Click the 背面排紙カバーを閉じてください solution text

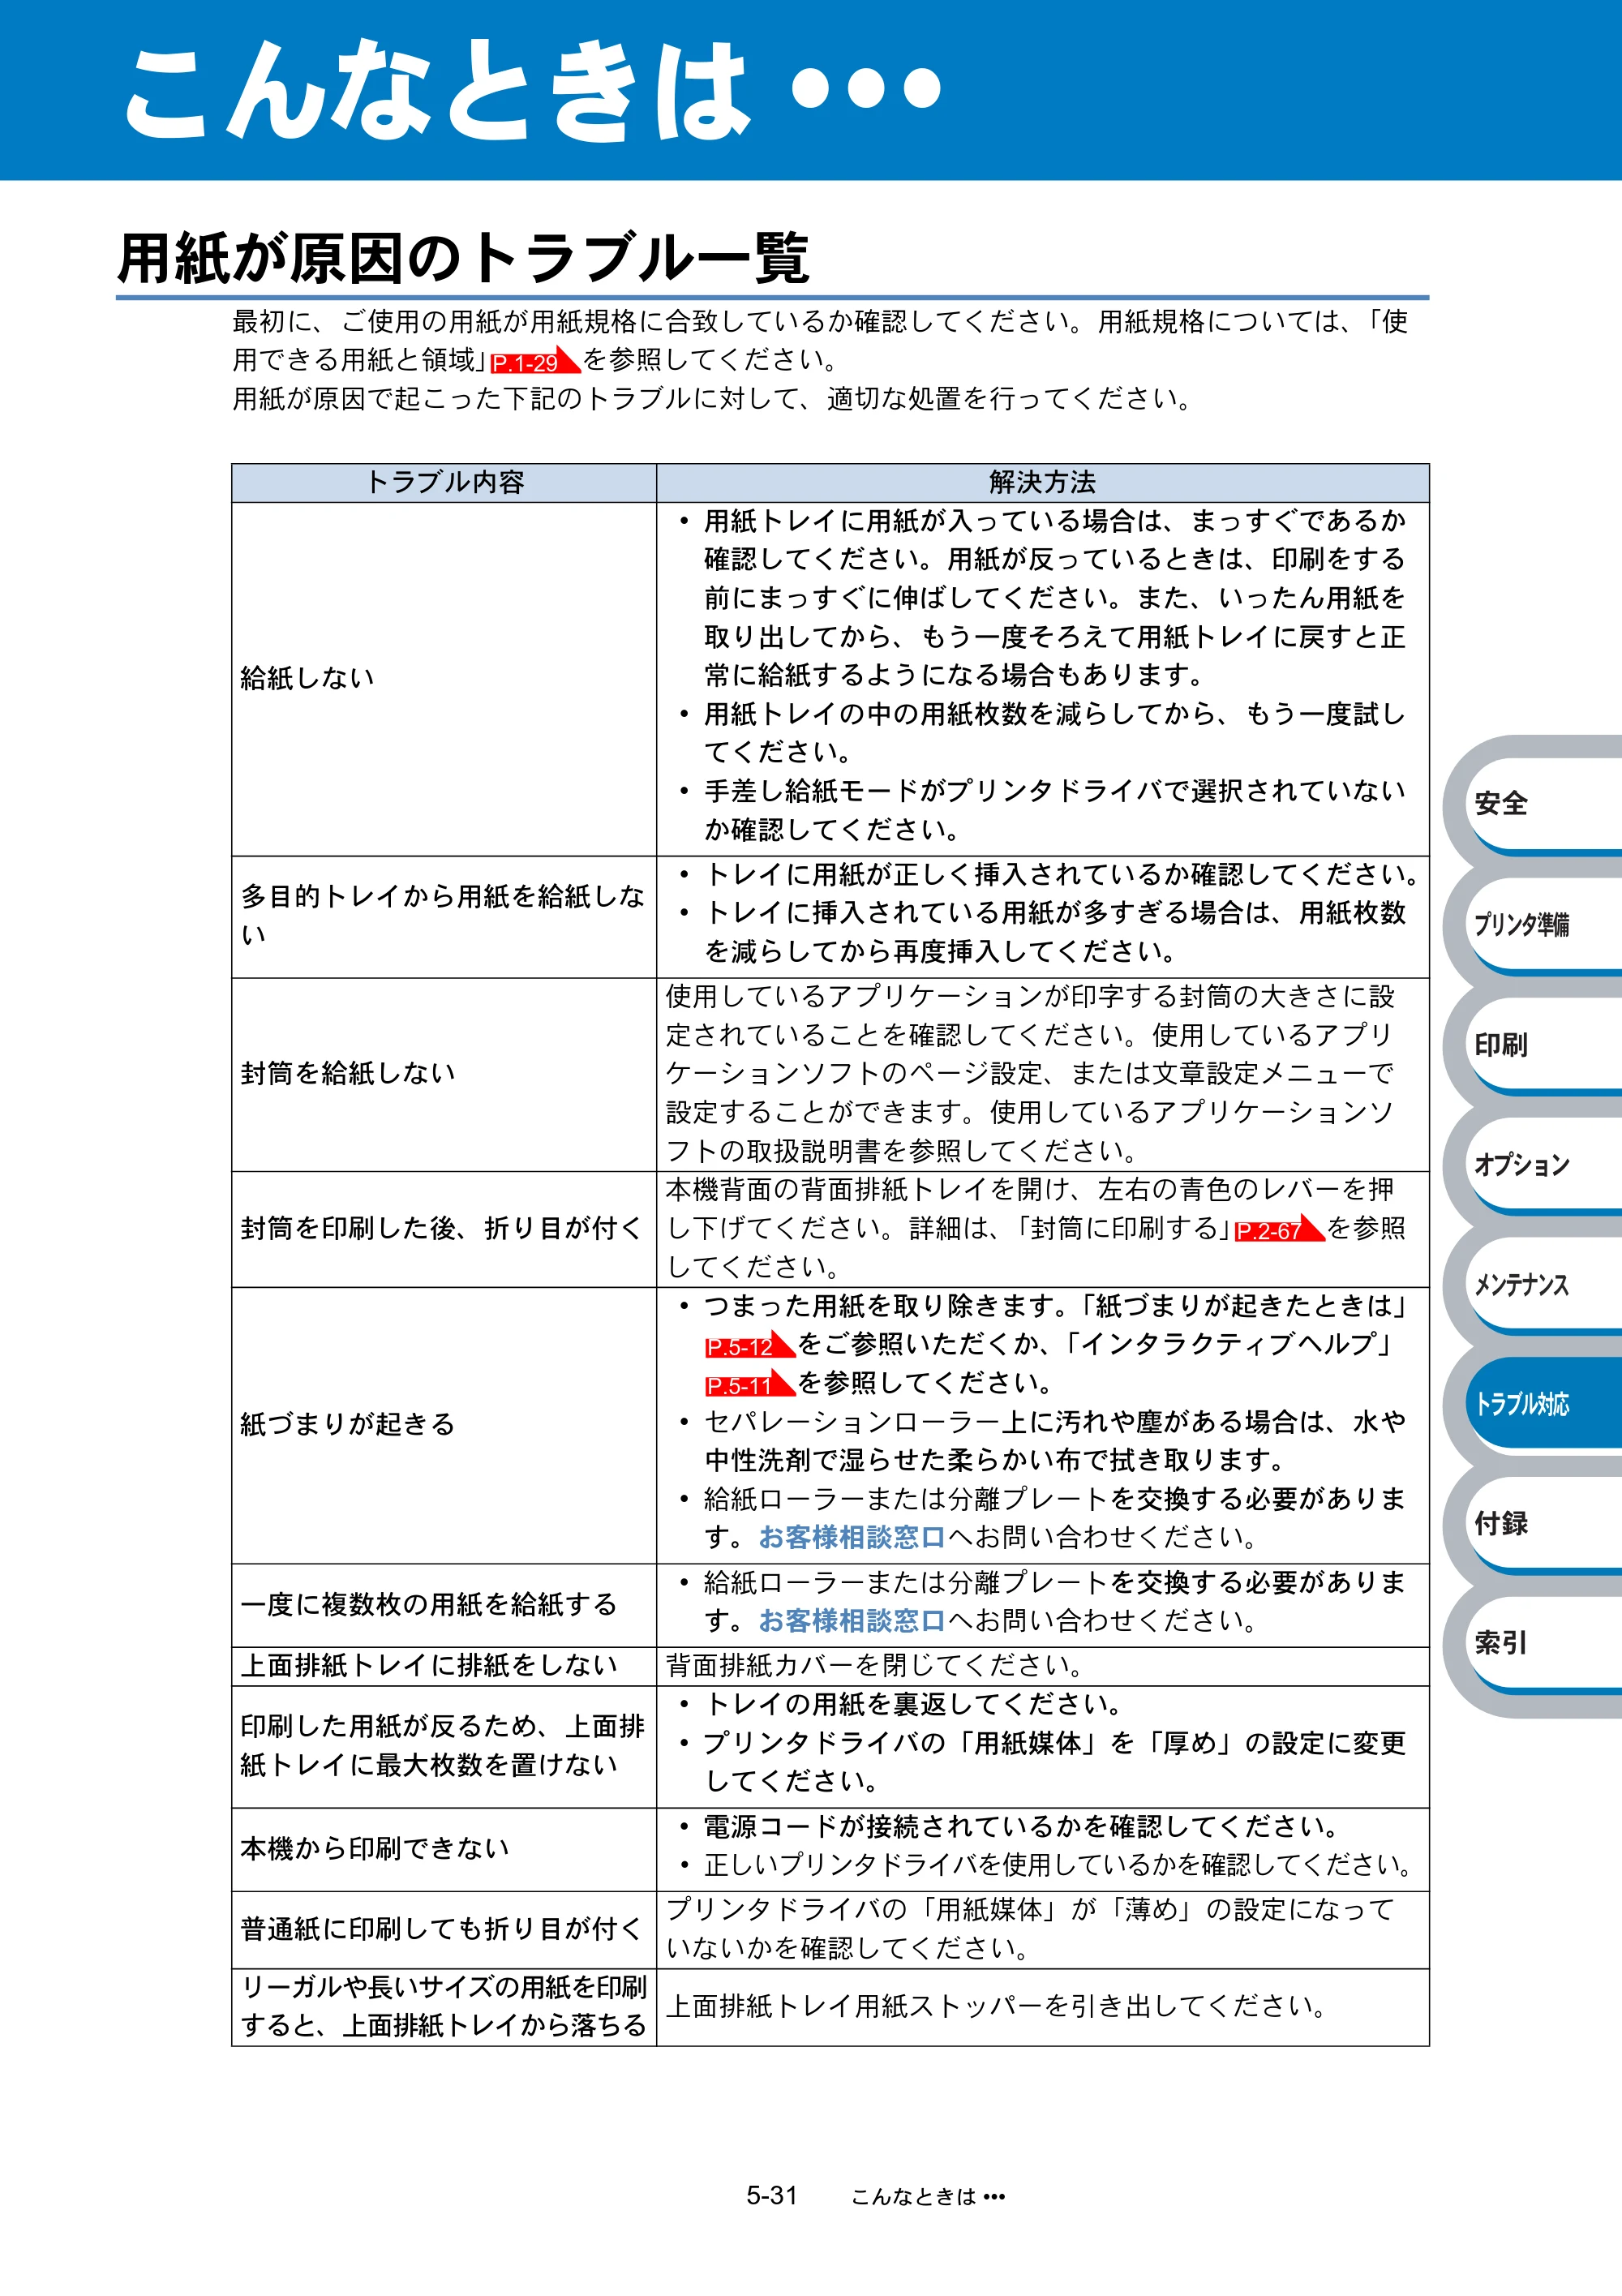(875, 1666)
